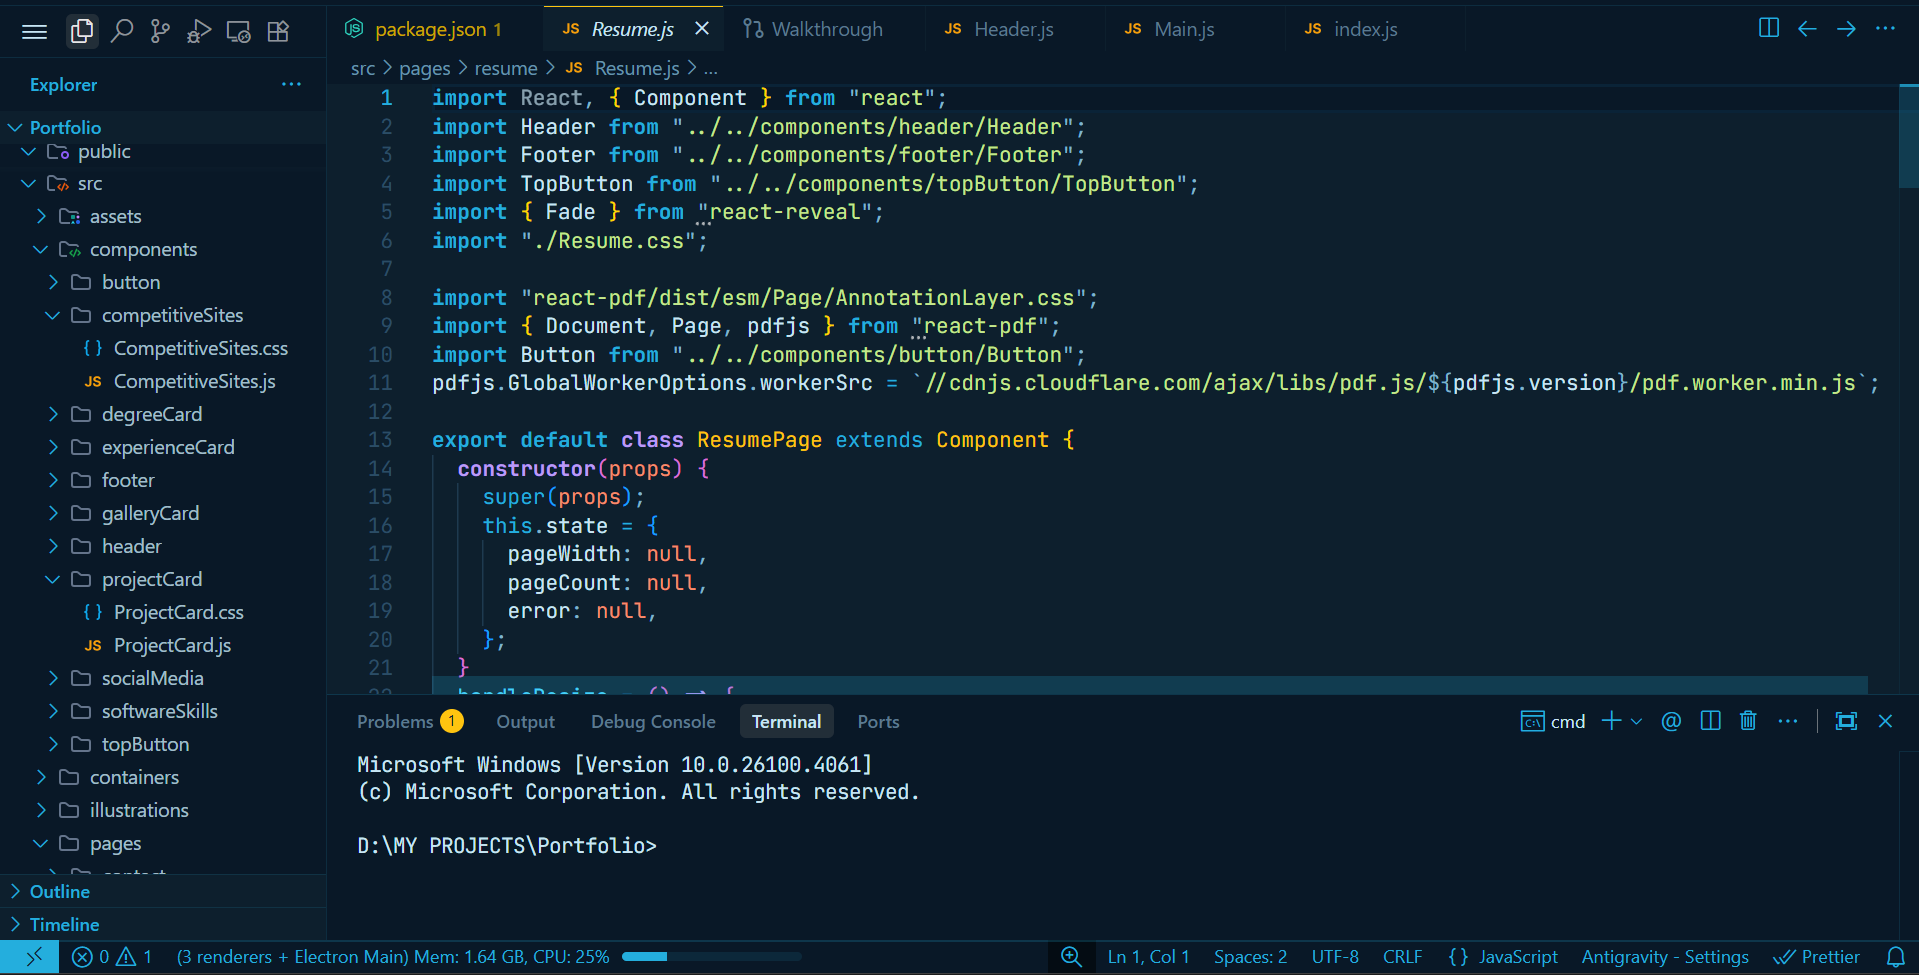
Task: Collapse the src folder
Action: 163,184
